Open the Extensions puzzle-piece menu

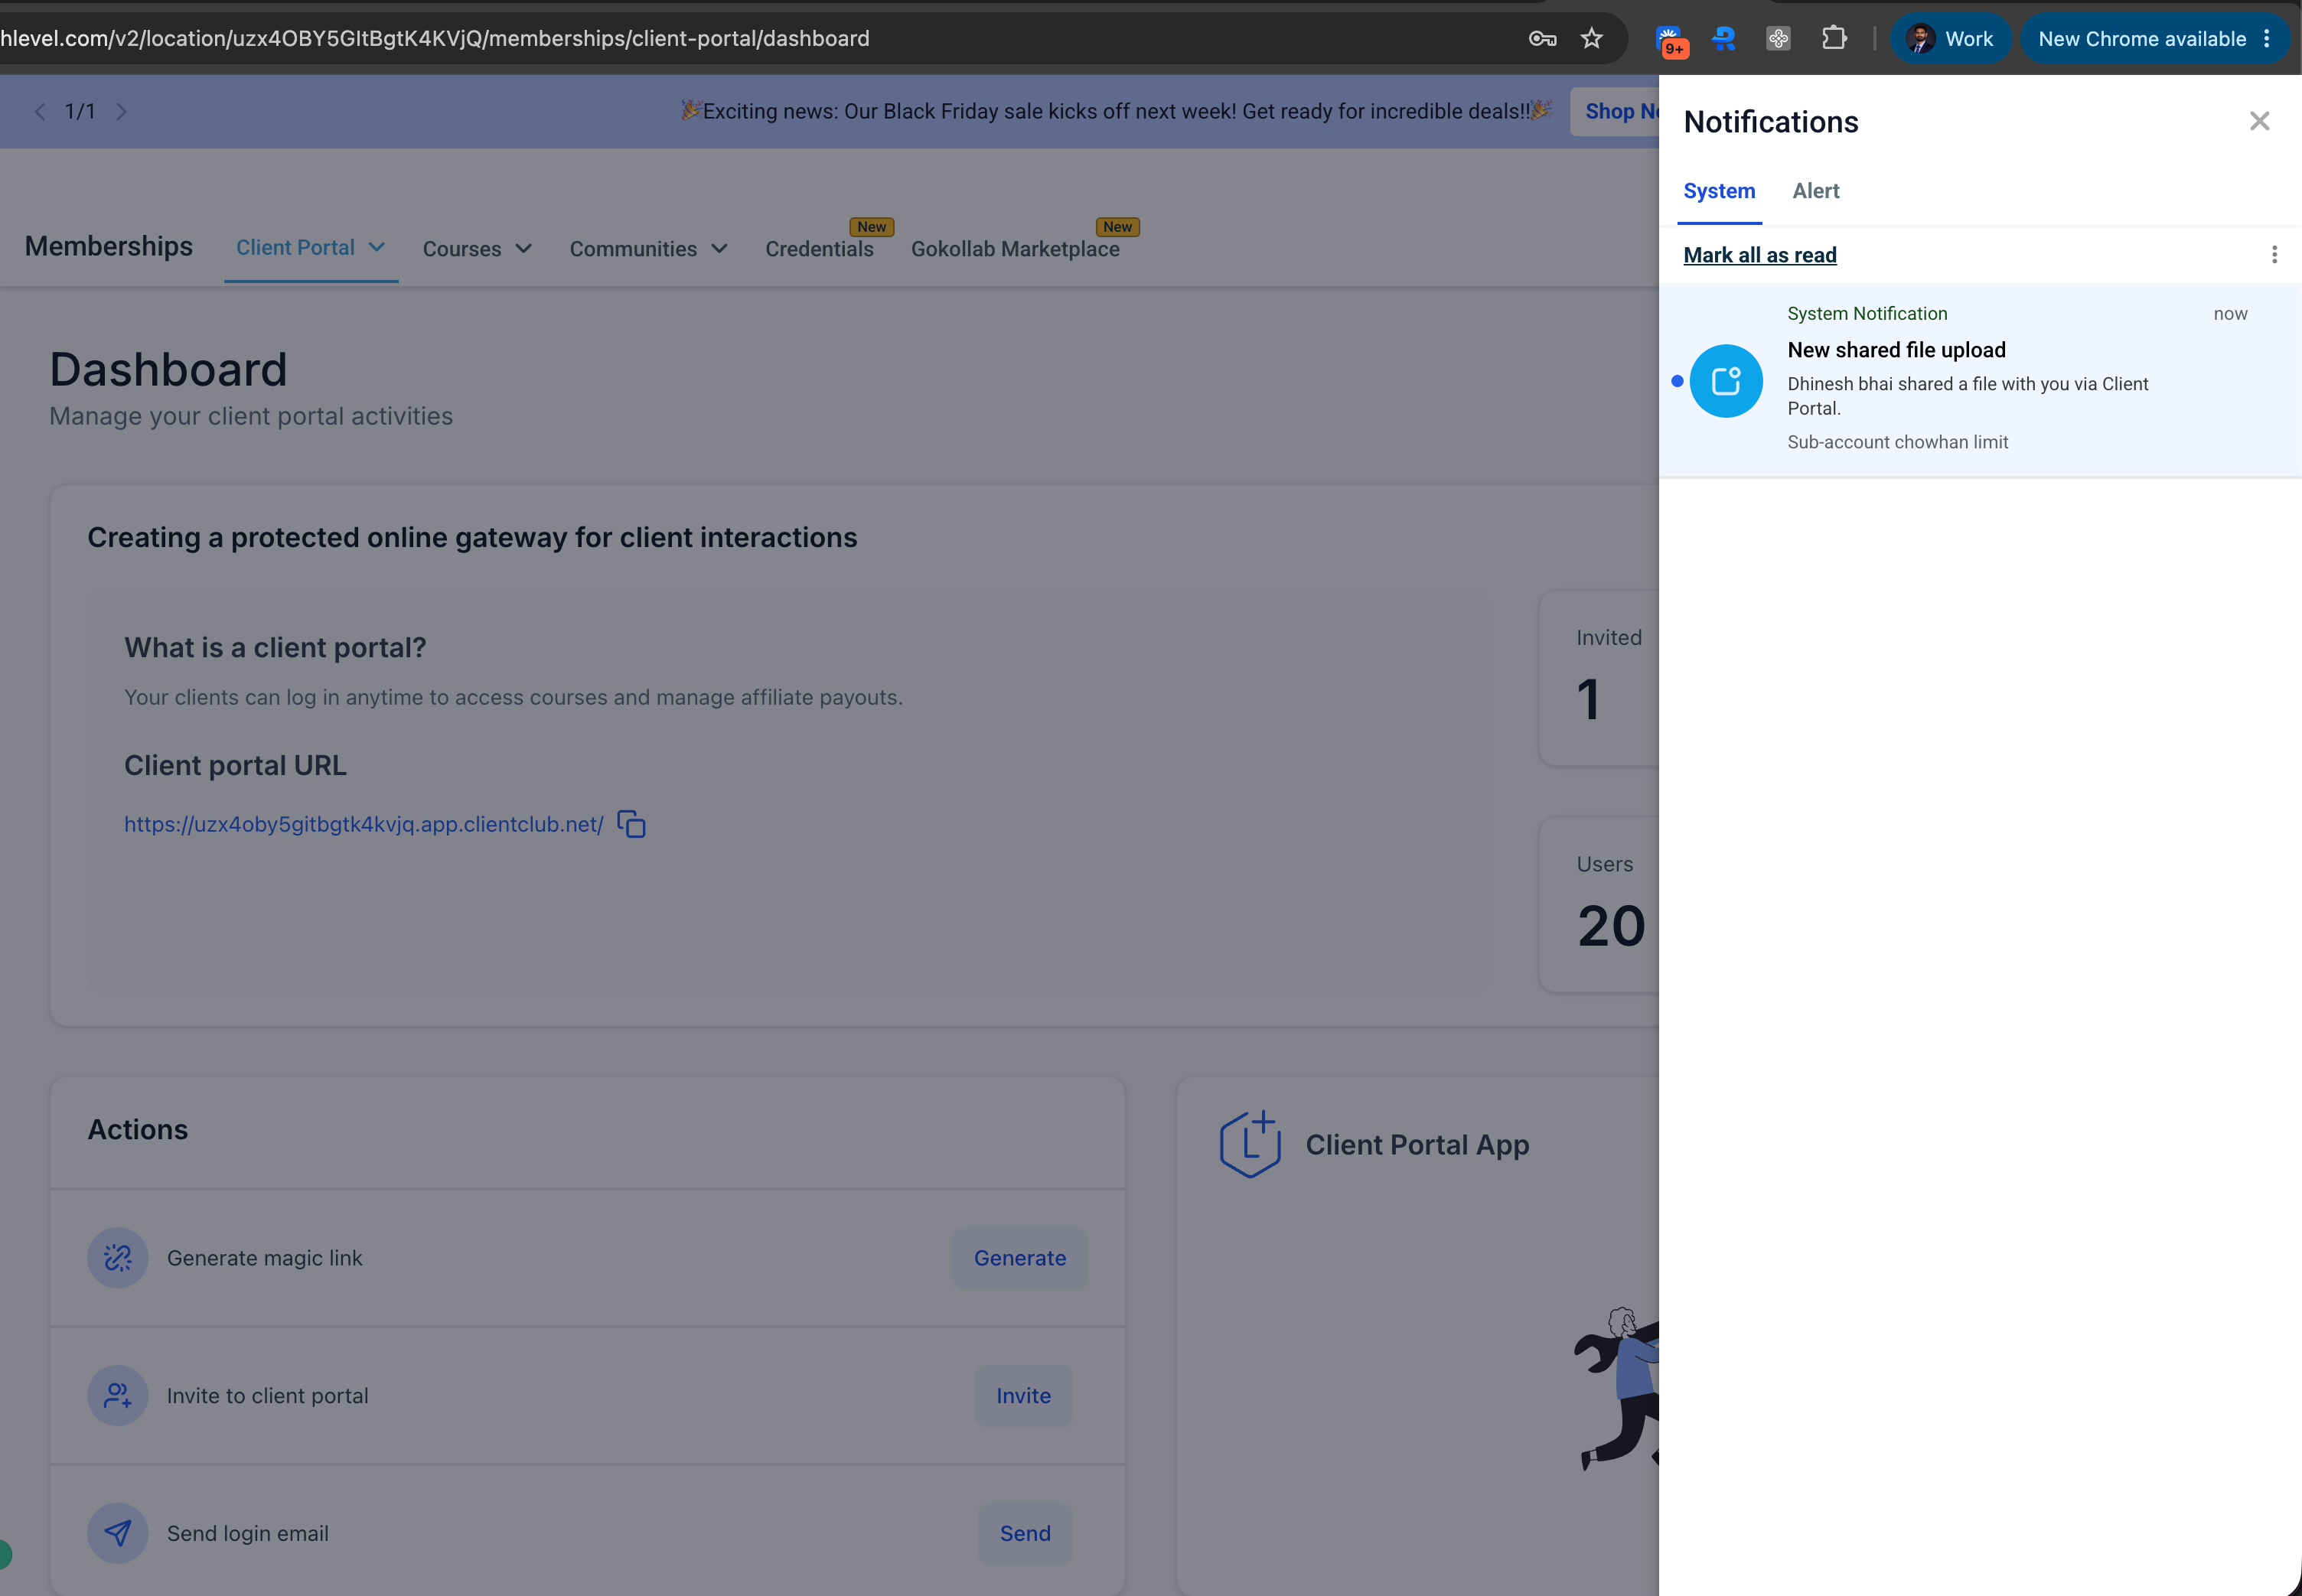1834,39
